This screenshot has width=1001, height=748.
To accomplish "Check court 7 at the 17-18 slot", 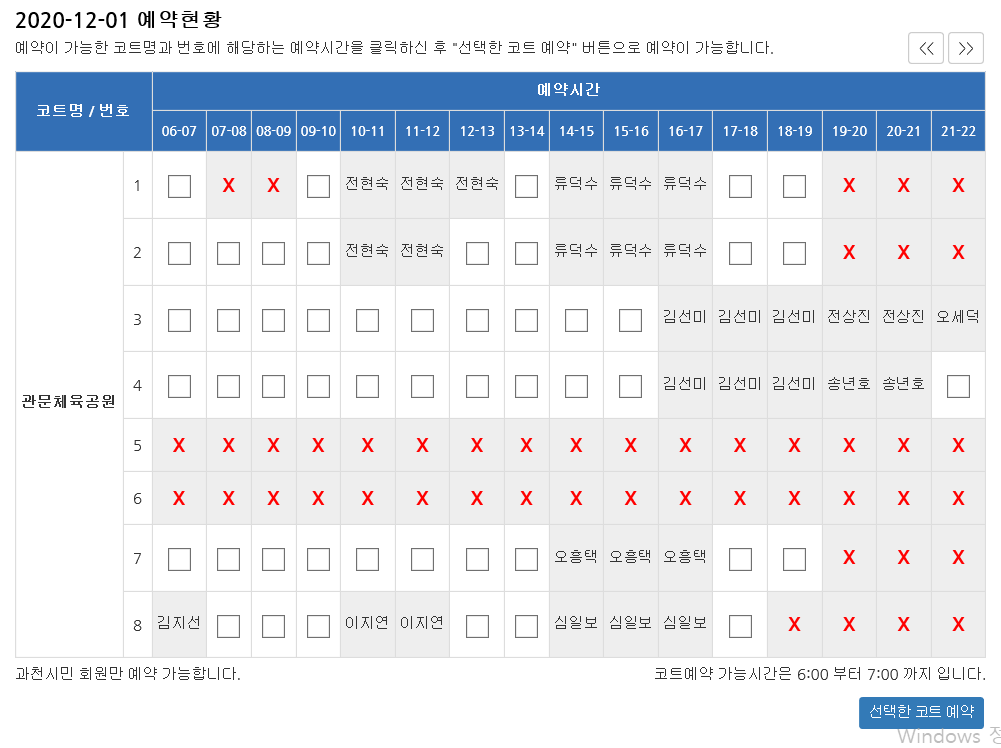I will click(x=740, y=558).
